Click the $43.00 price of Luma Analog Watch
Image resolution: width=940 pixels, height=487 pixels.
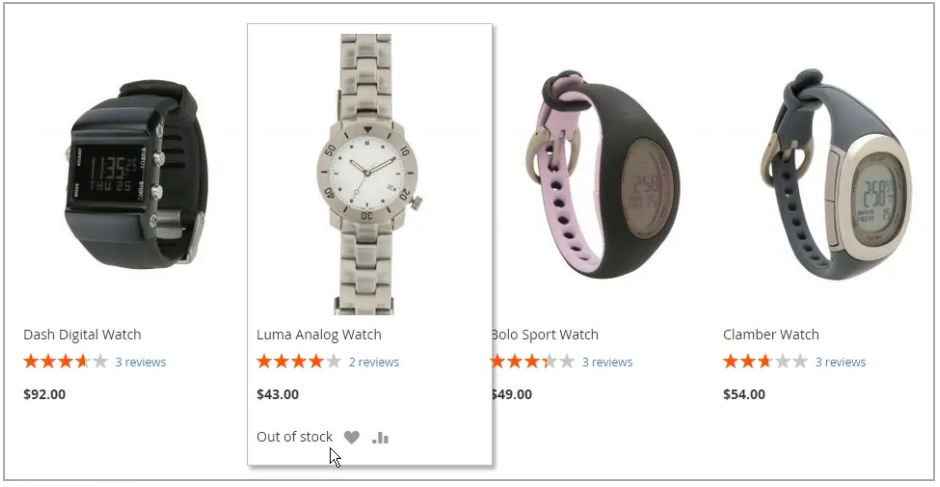click(x=278, y=395)
